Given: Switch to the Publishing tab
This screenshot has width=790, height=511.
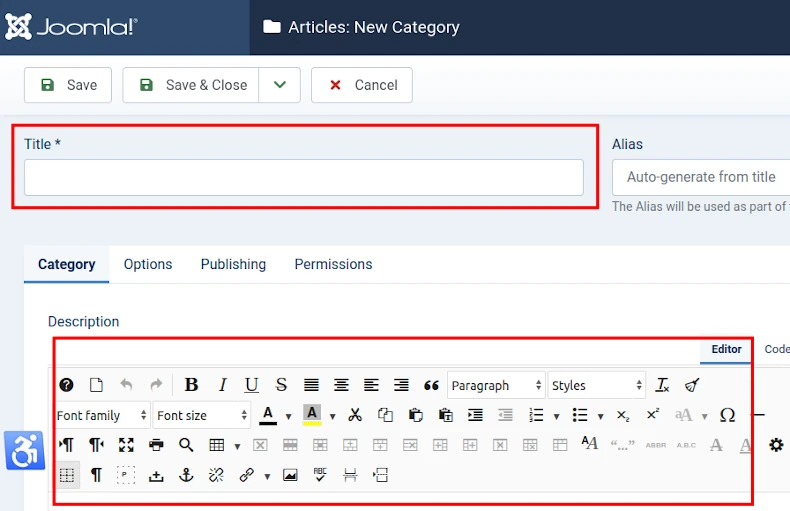Looking at the screenshot, I should tap(233, 264).
